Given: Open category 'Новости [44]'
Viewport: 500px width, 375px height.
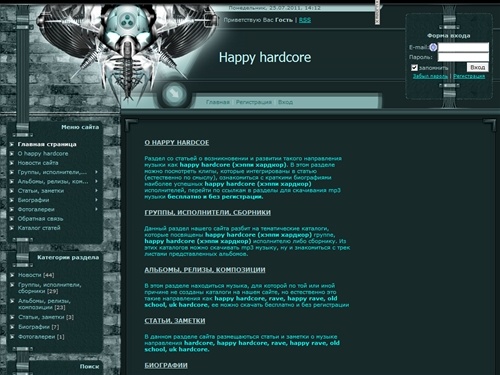Looking at the screenshot, I should [36, 275].
